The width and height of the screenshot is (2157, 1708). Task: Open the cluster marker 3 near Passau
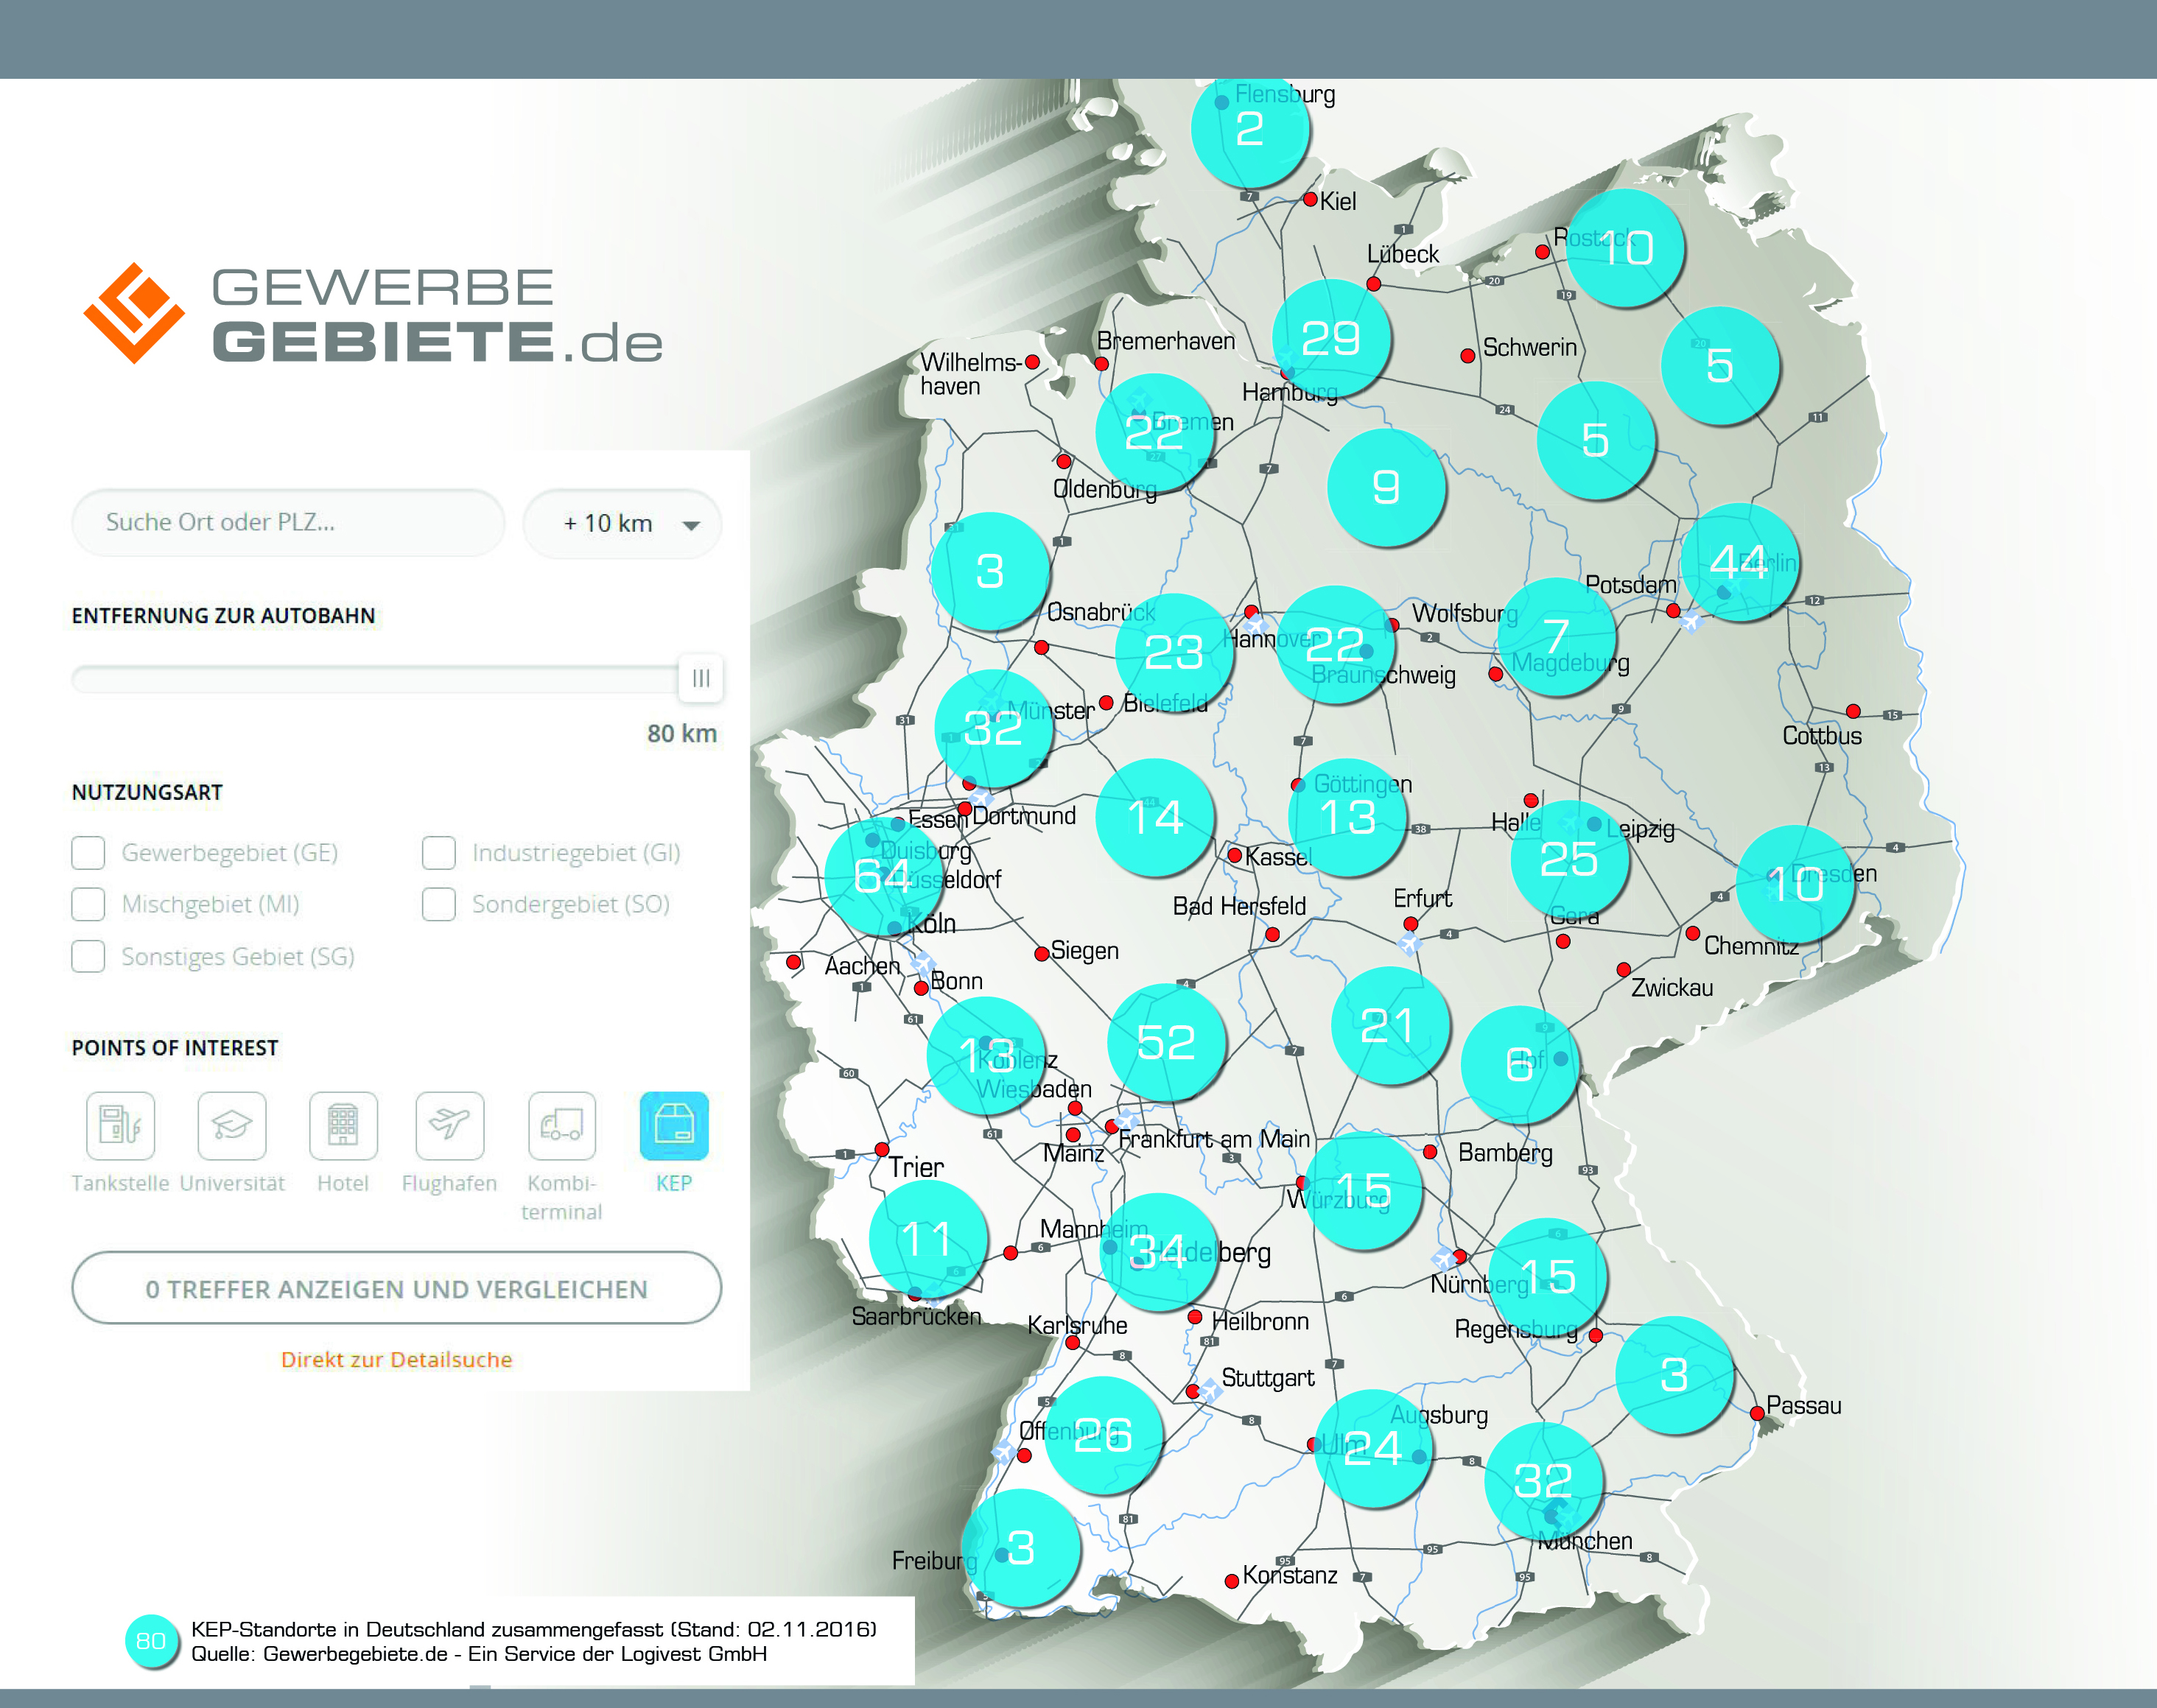(1675, 1375)
